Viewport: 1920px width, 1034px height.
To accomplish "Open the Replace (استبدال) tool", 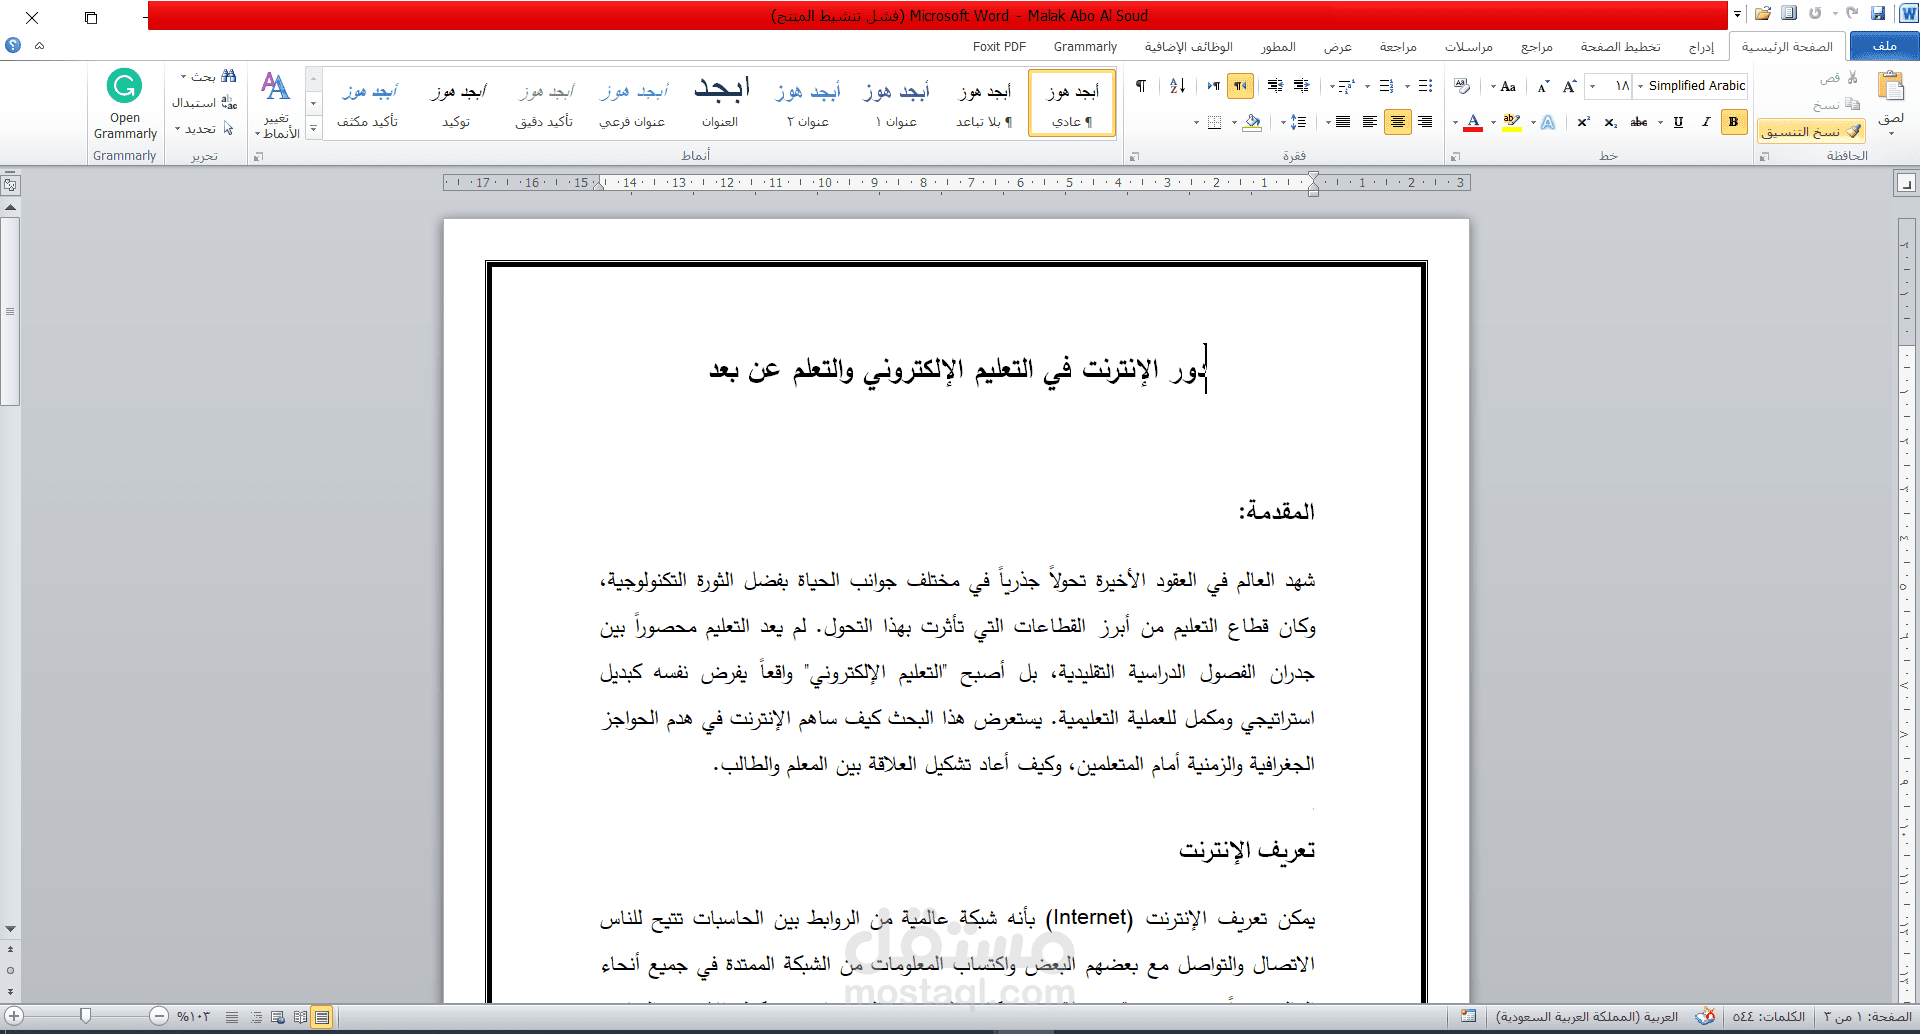I will click(204, 102).
